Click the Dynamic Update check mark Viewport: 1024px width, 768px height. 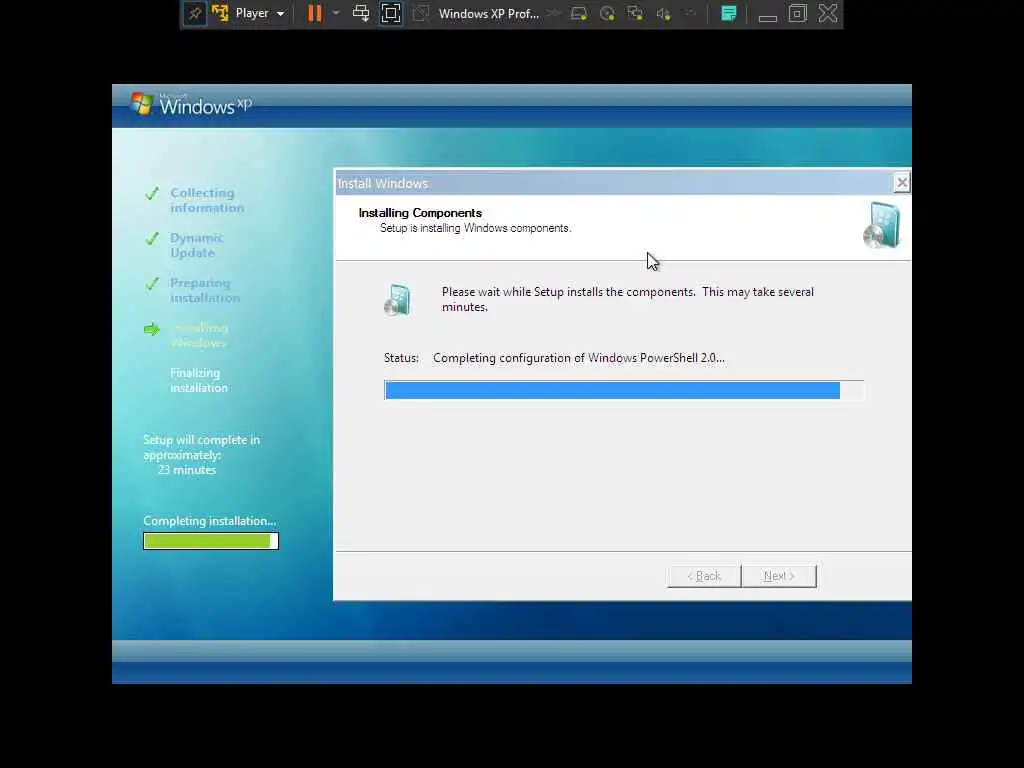[152, 238]
